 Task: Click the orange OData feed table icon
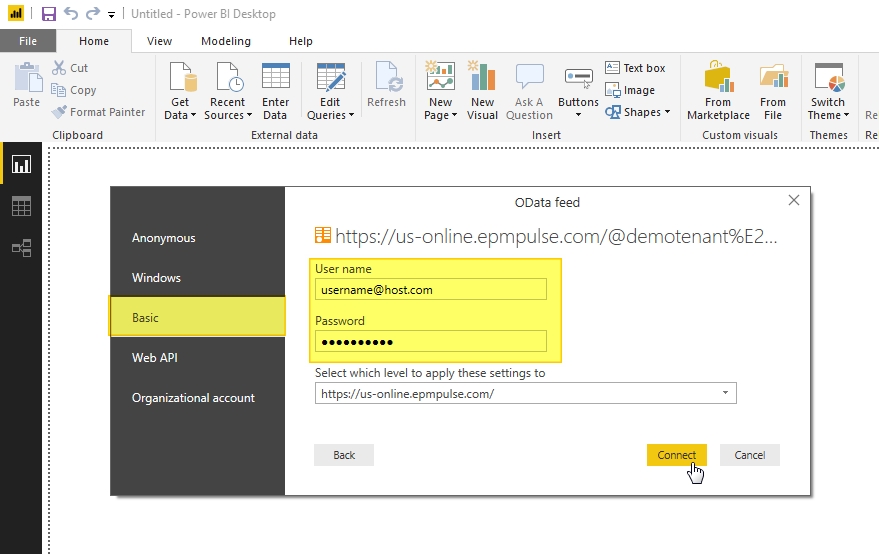pos(323,235)
